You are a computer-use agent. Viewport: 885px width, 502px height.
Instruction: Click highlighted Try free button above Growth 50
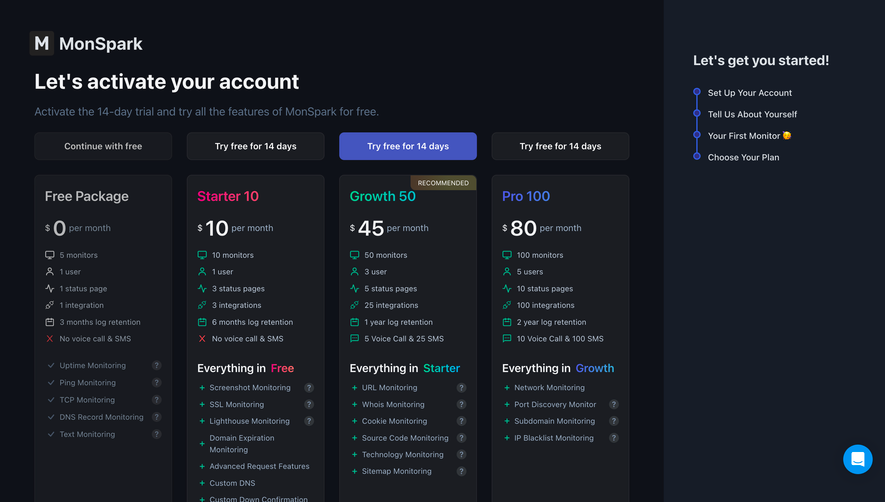408,146
